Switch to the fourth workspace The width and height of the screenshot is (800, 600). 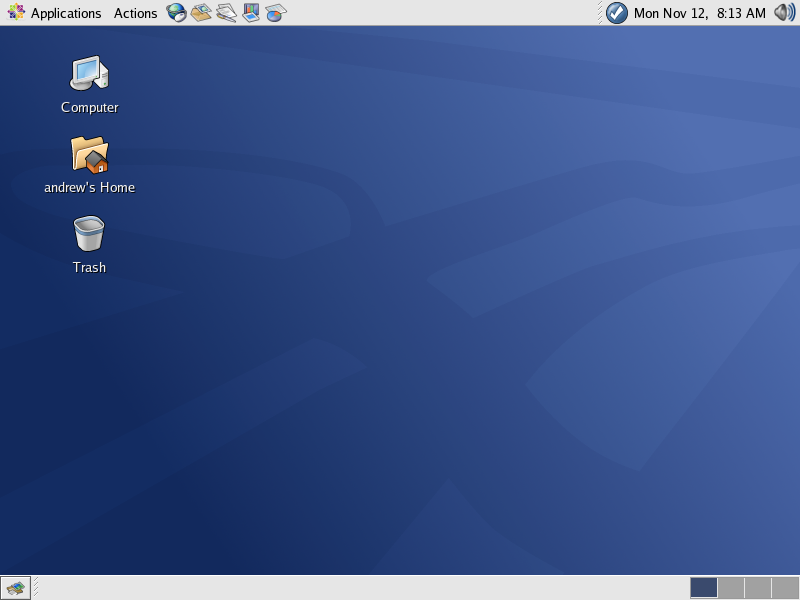pos(785,588)
